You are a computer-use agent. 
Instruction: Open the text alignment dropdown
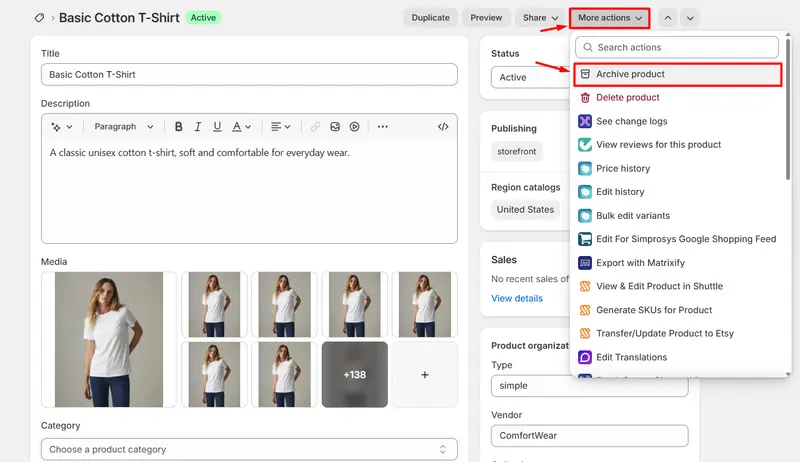(280, 126)
